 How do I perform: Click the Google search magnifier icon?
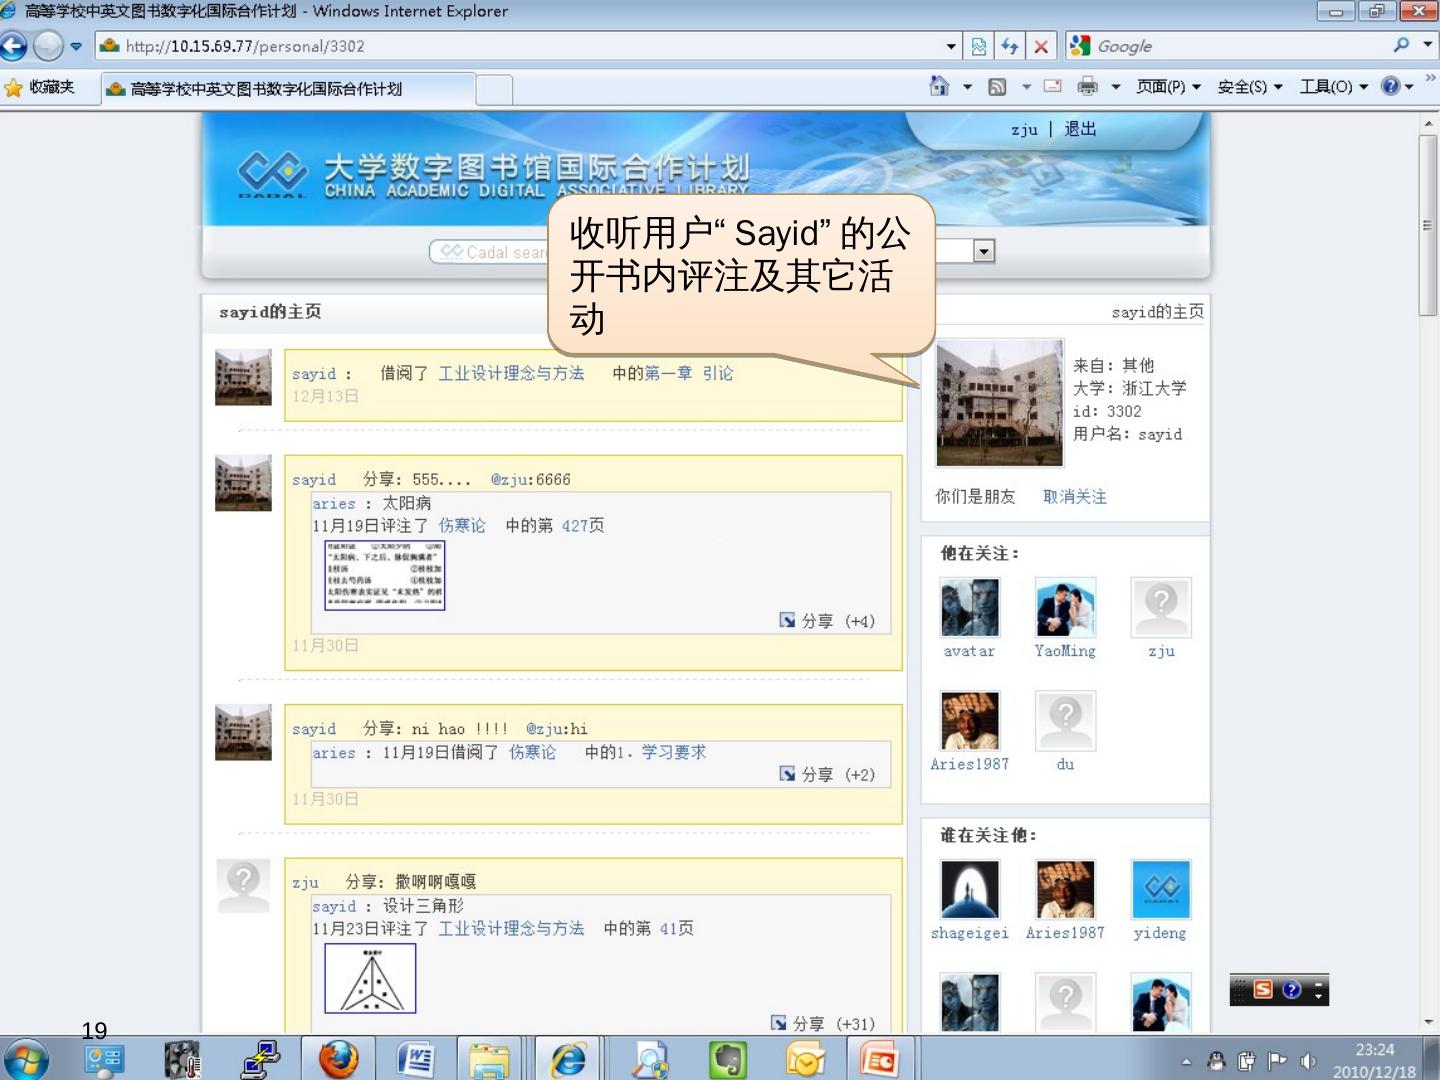point(1401,45)
